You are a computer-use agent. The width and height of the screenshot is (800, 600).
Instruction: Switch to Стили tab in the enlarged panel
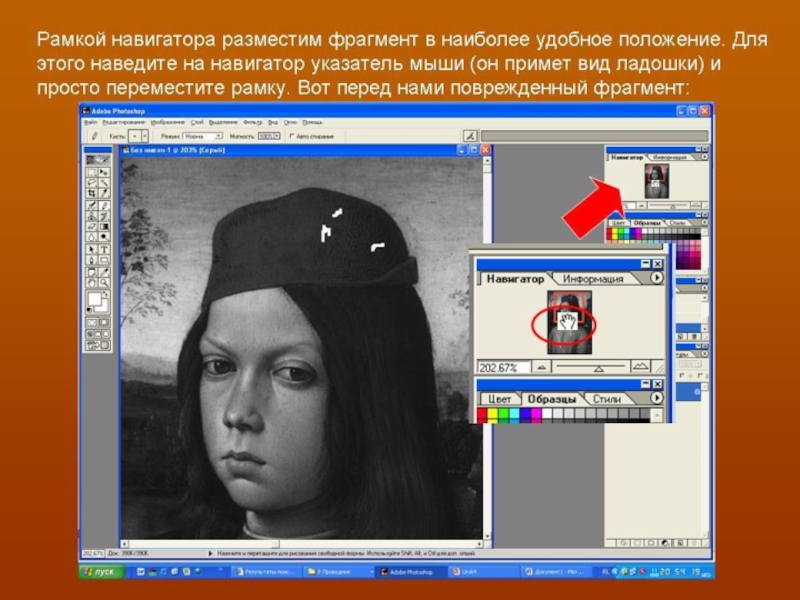[x=607, y=399]
